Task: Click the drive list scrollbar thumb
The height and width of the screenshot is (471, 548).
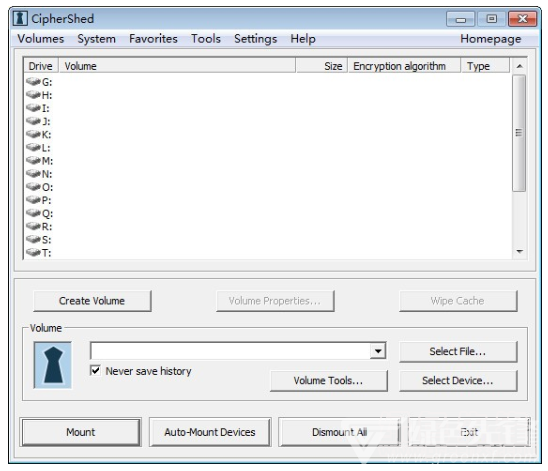Action: pos(519,133)
